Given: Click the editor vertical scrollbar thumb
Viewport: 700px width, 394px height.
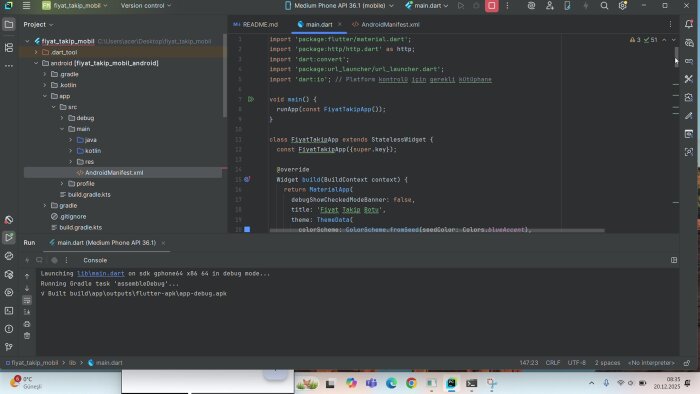Looking at the screenshot, I should point(676,57).
